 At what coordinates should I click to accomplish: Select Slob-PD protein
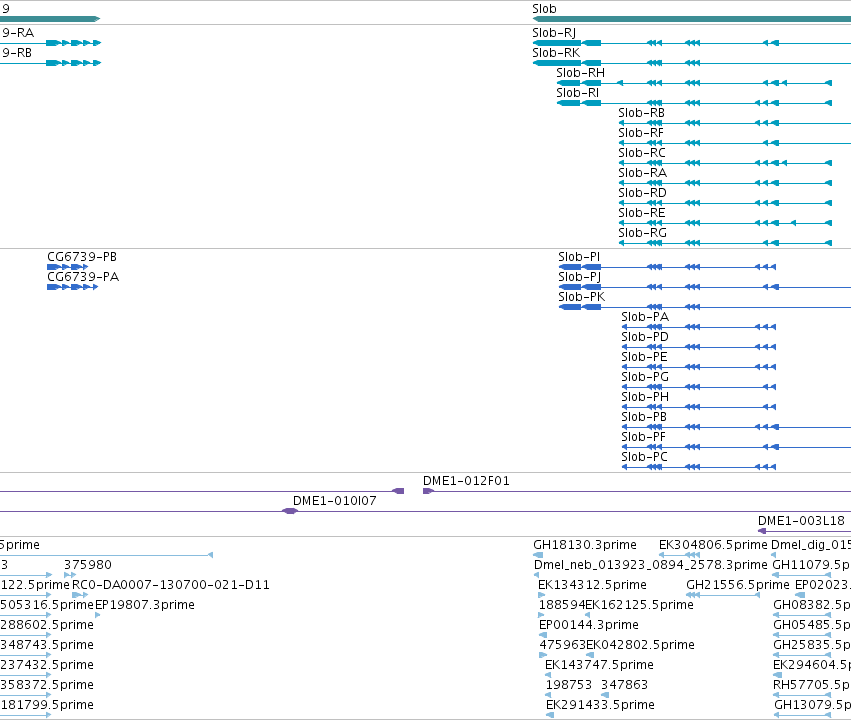(x=645, y=337)
